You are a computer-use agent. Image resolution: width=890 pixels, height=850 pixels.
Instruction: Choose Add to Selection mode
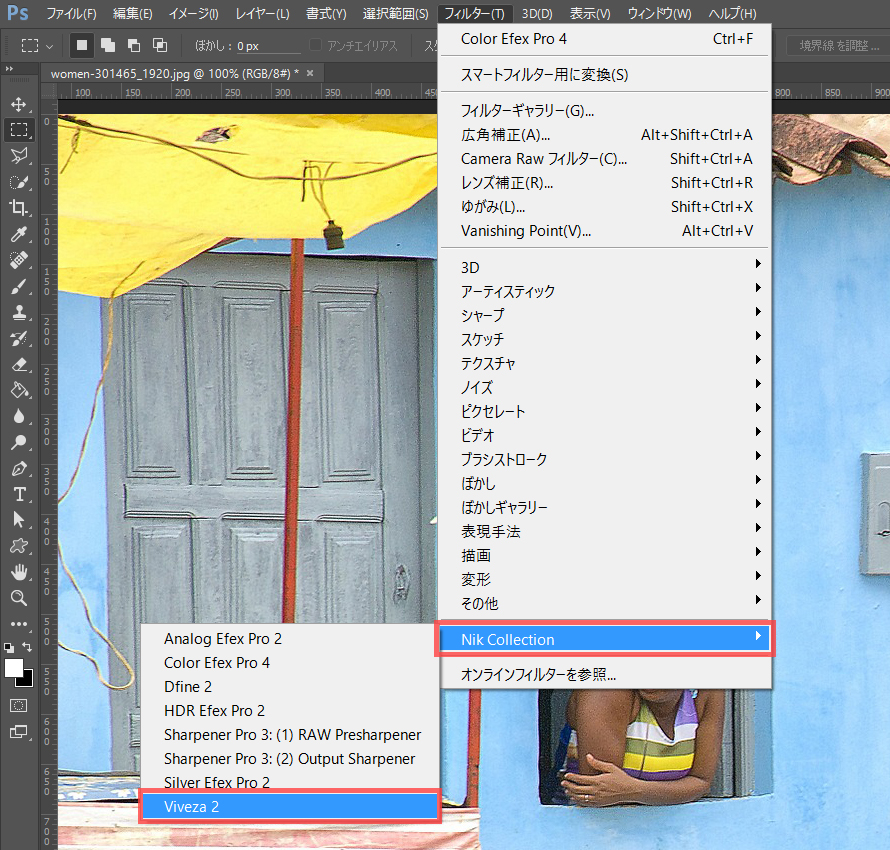(108, 45)
